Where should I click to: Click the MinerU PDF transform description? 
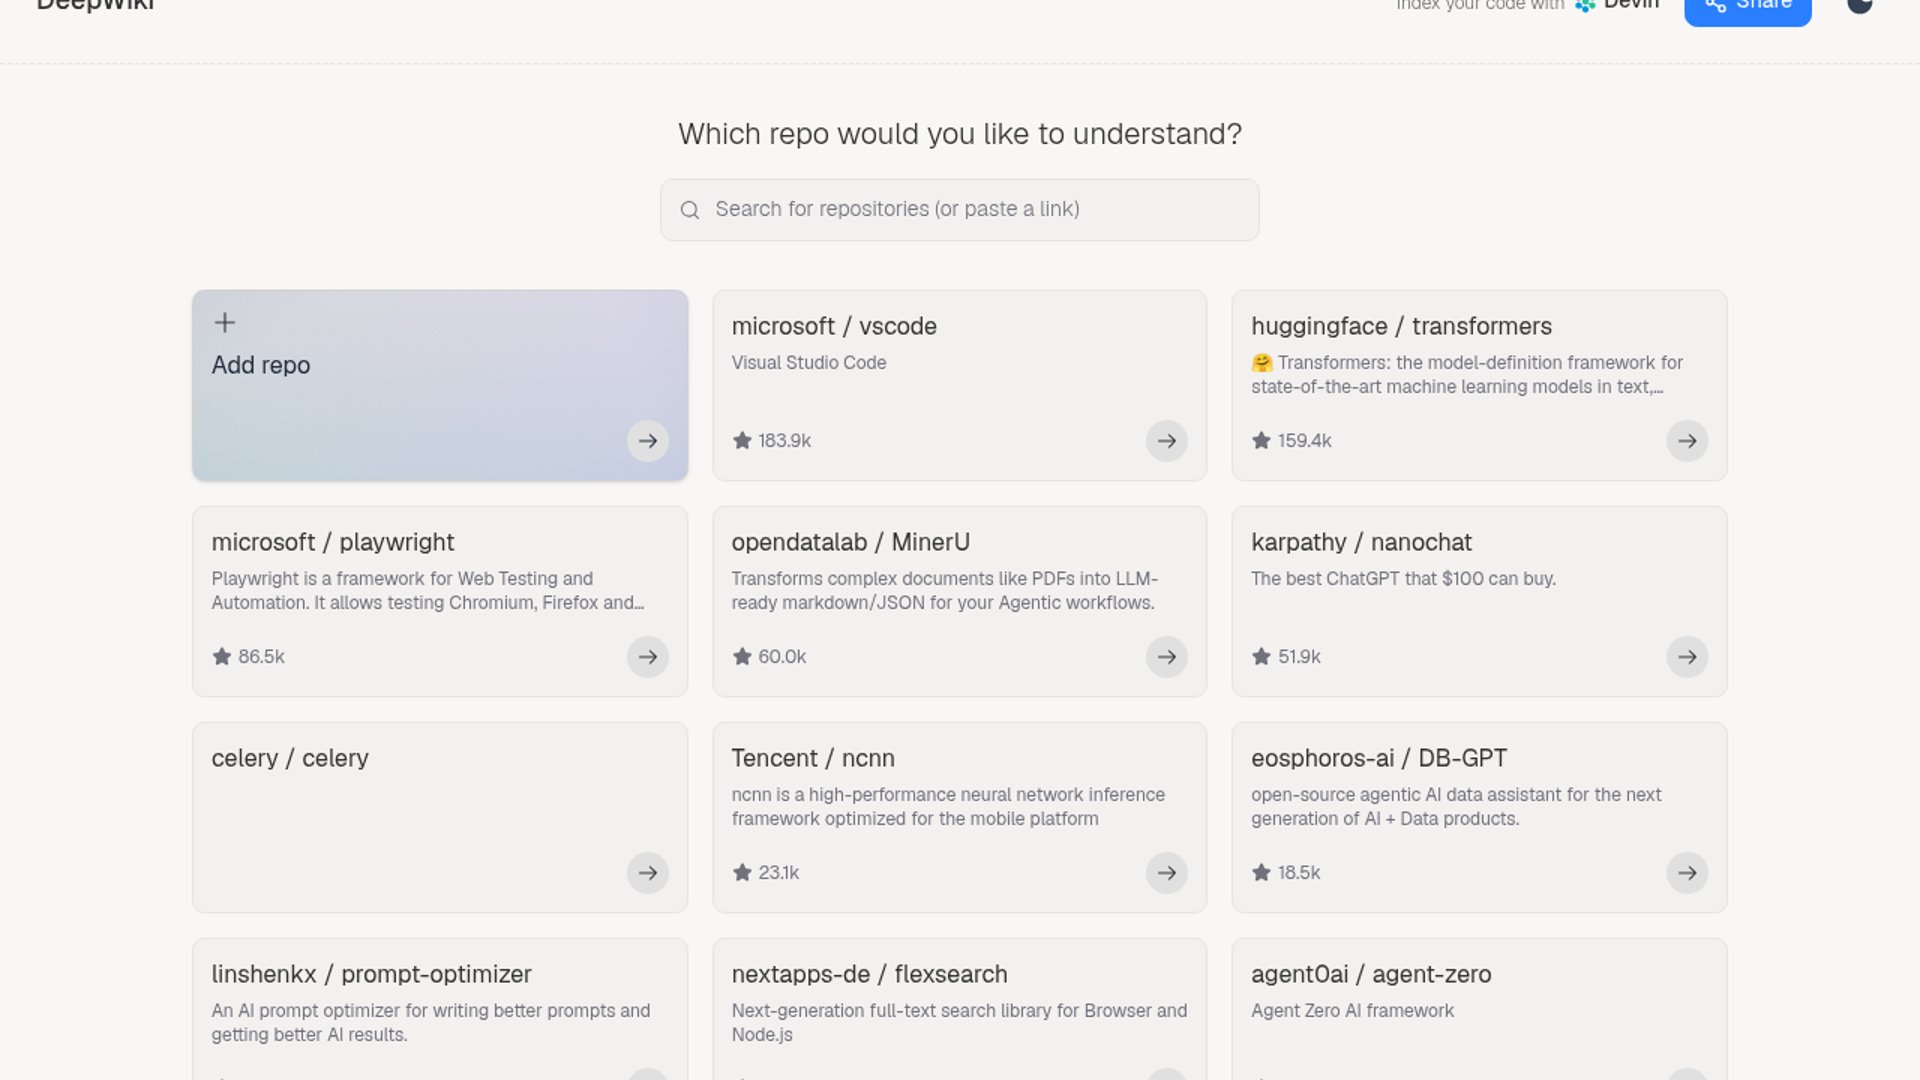pyautogui.click(x=945, y=591)
